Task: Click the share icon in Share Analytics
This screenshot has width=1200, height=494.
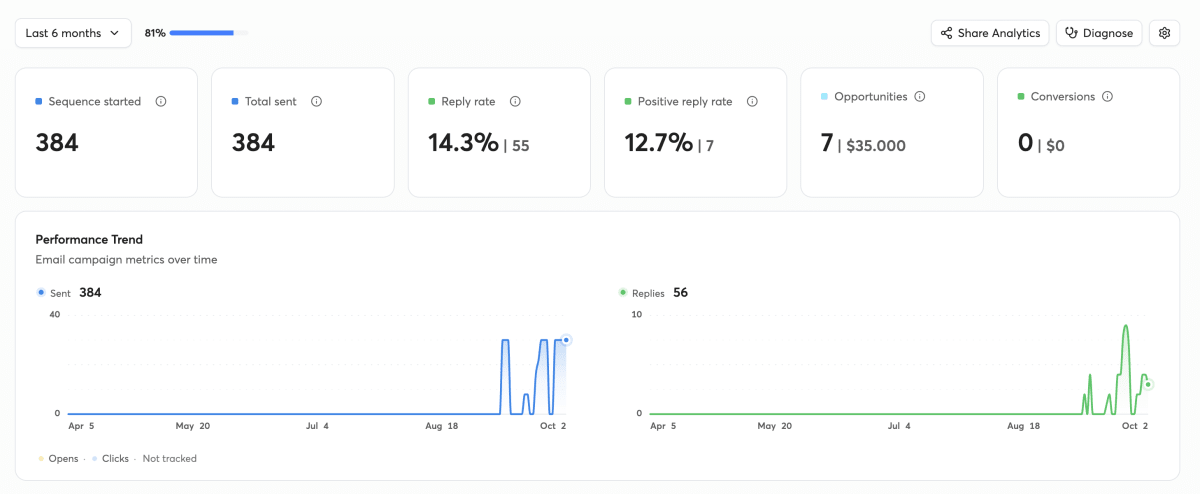Action: pyautogui.click(x=947, y=33)
